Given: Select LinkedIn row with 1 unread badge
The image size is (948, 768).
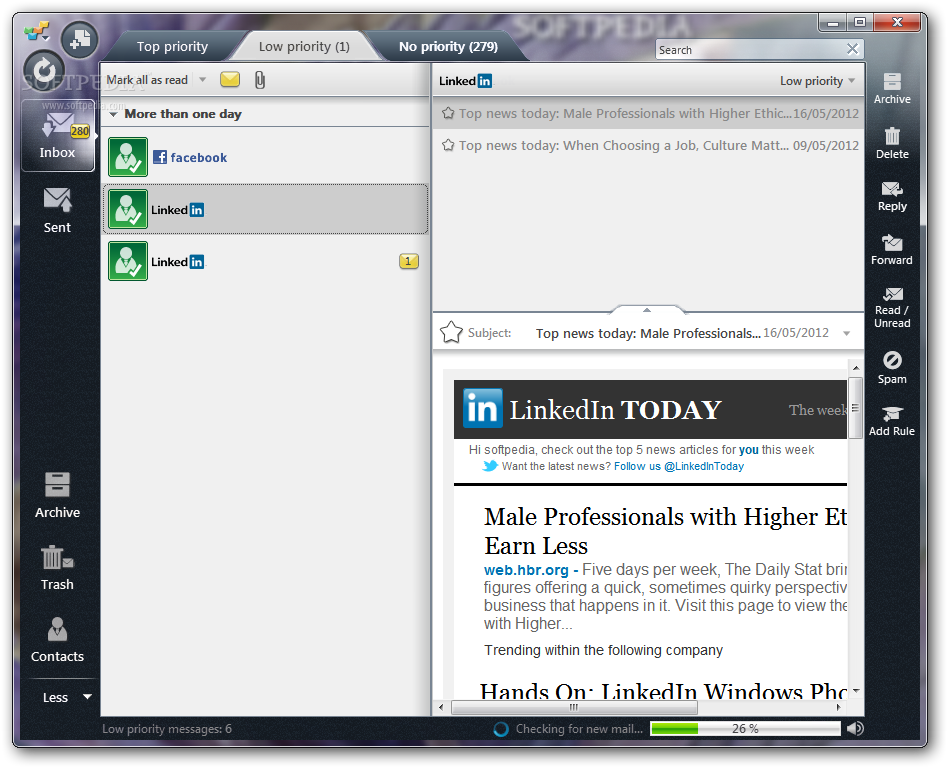Looking at the screenshot, I should (265, 261).
